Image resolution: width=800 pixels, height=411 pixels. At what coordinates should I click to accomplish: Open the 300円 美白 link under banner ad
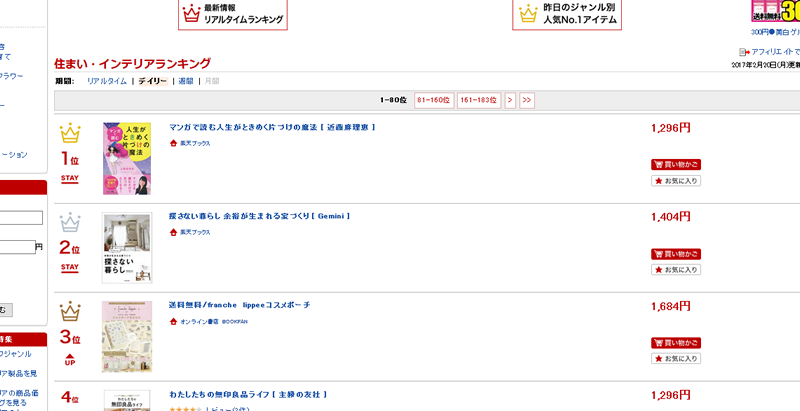(775, 32)
